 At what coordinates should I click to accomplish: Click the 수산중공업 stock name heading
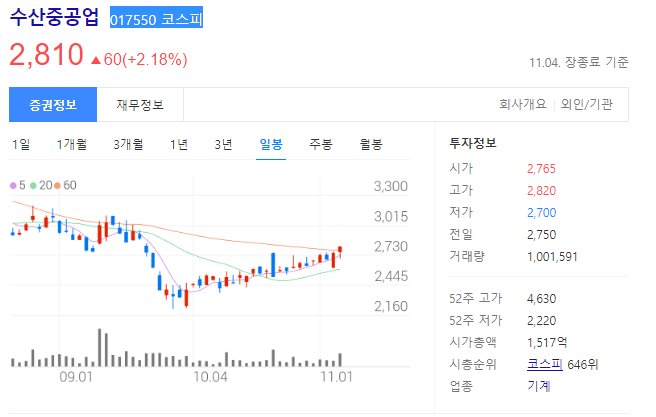point(54,18)
